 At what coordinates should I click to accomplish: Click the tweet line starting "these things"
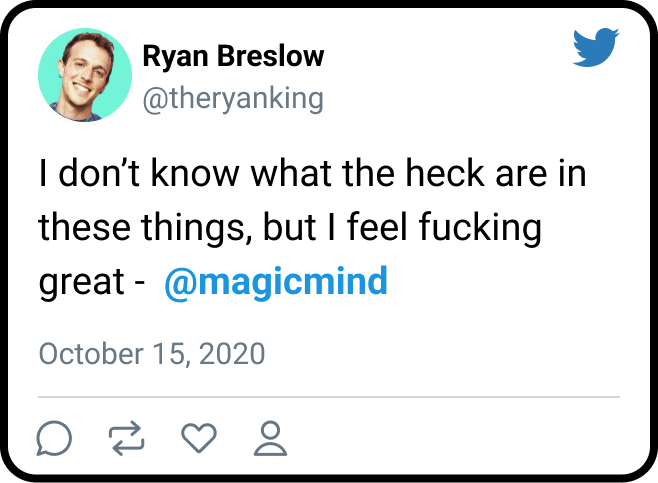tap(289, 229)
